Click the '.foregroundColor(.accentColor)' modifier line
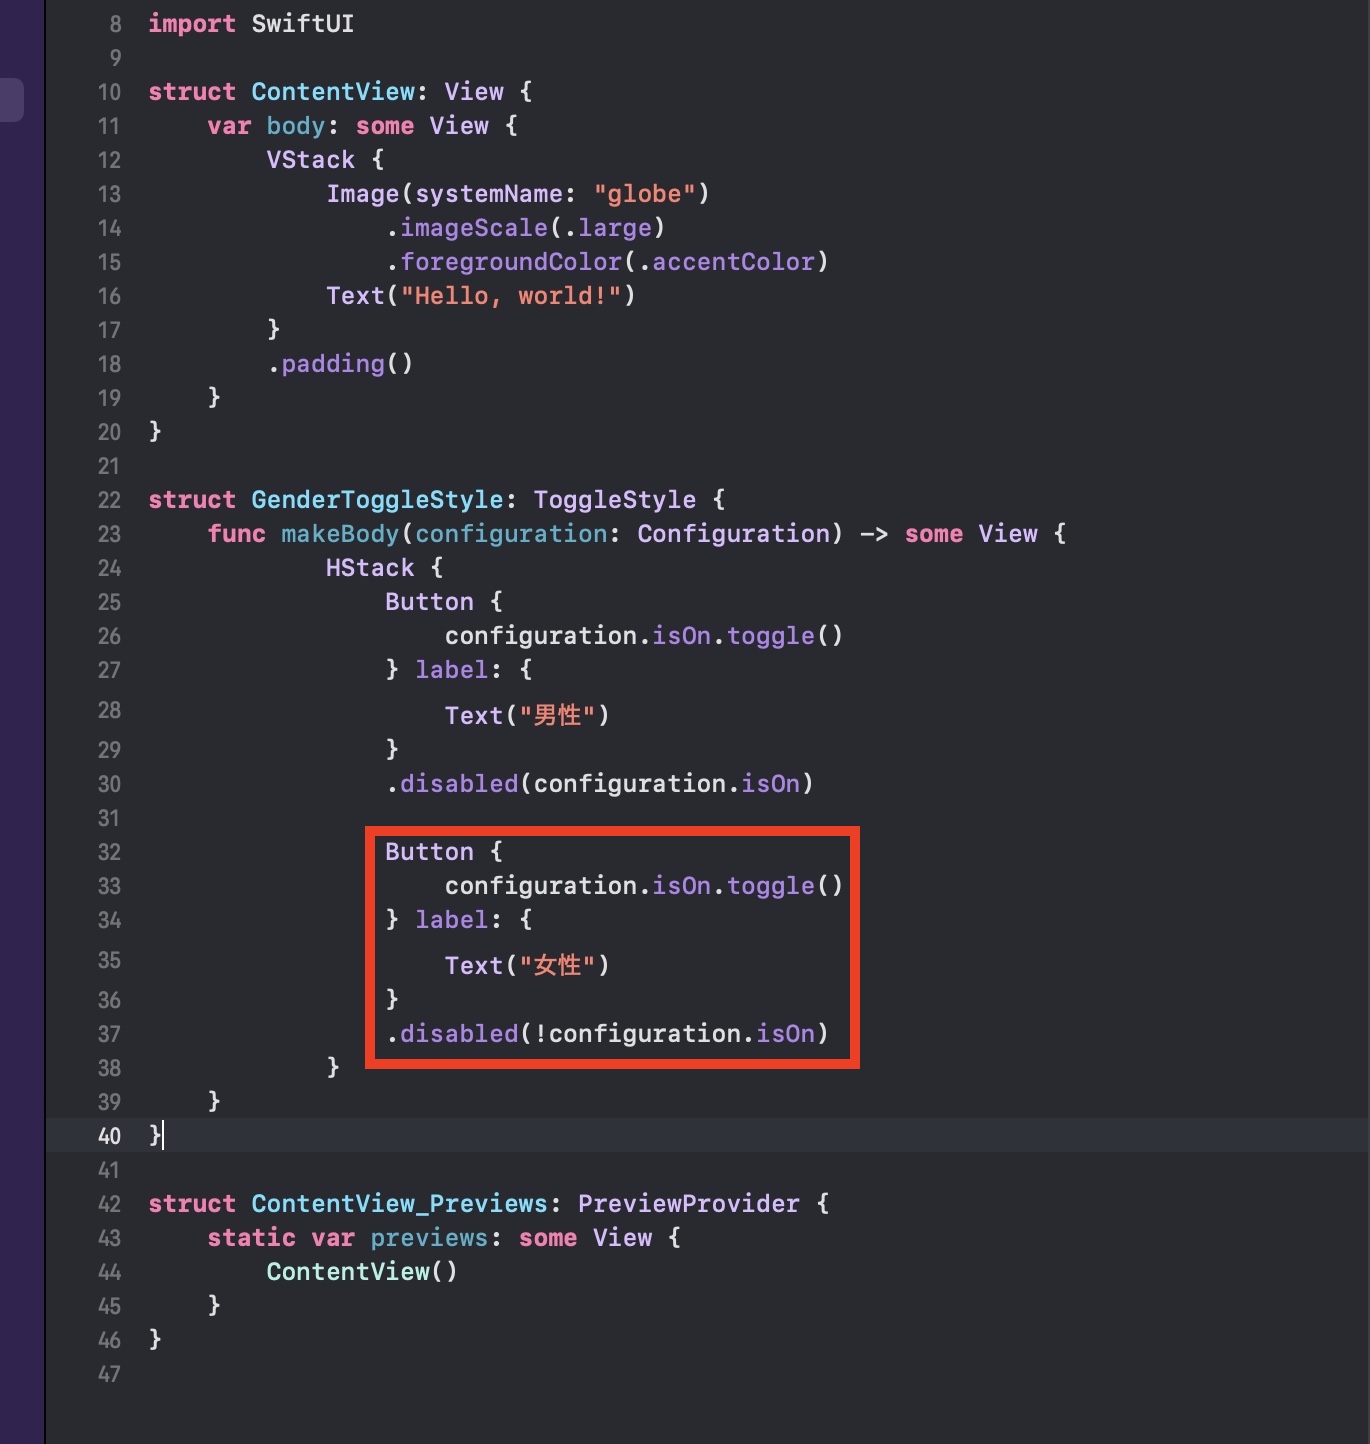 [x=607, y=262]
